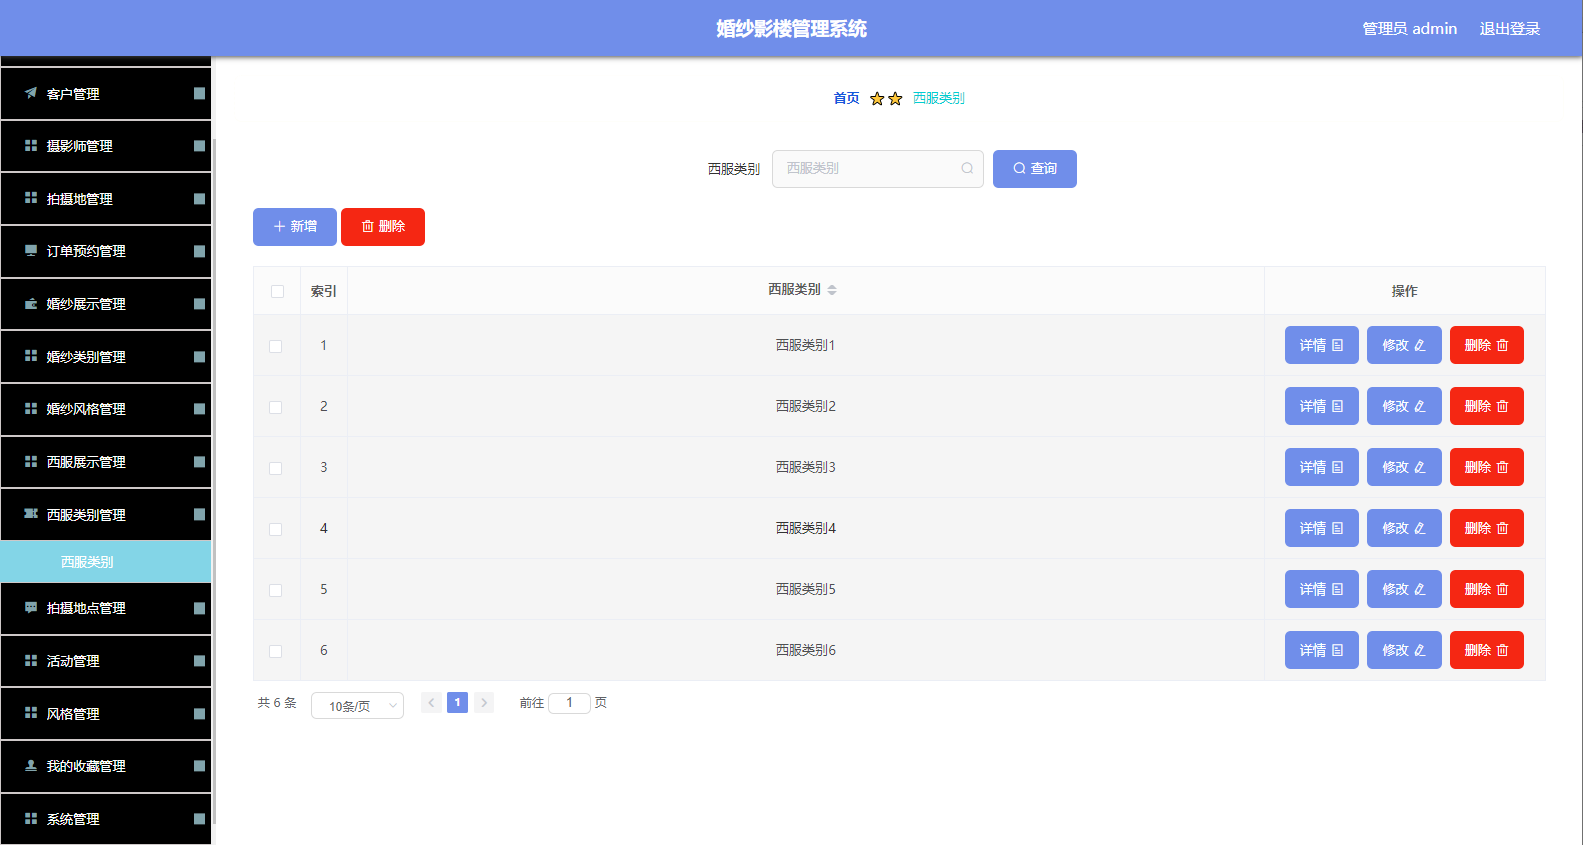The width and height of the screenshot is (1583, 845).
Task: Click the monitor icon beside 订单预约管理
Action: (x=31, y=250)
